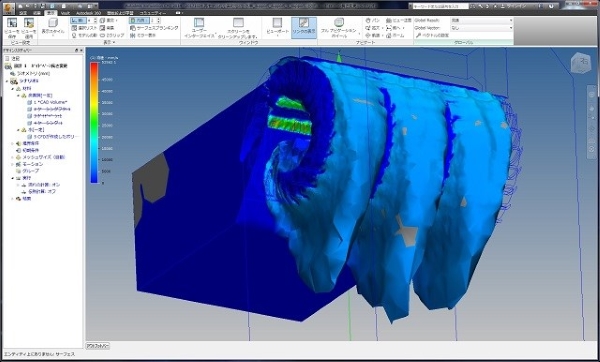
Task: Open the Global Vector dropdown
Action: coord(481,28)
